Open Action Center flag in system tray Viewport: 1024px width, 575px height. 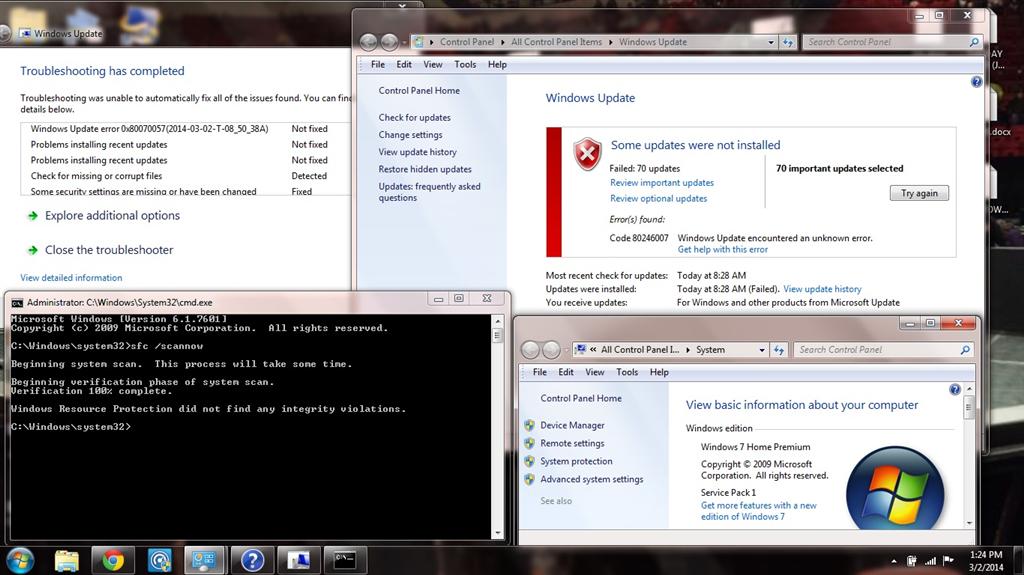(x=948, y=561)
